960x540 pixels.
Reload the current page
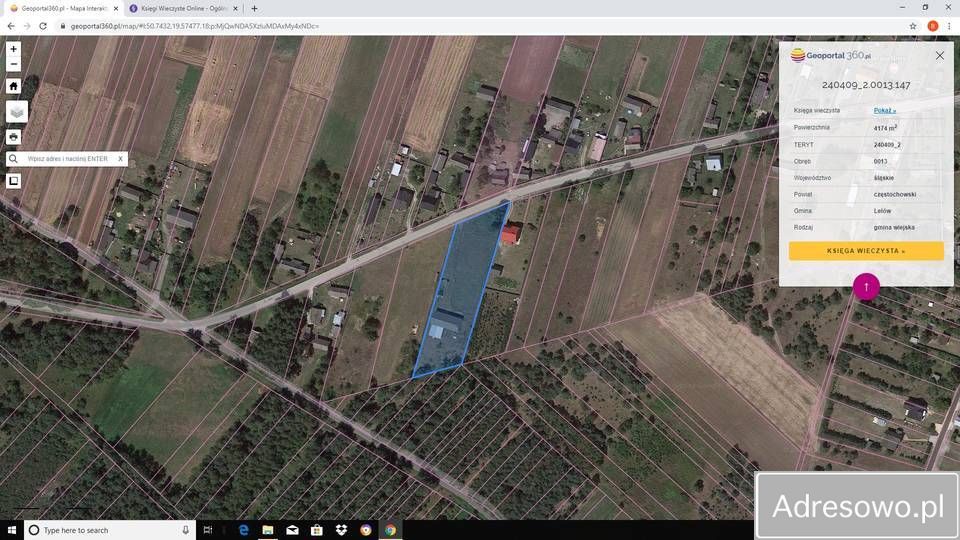[43, 26]
